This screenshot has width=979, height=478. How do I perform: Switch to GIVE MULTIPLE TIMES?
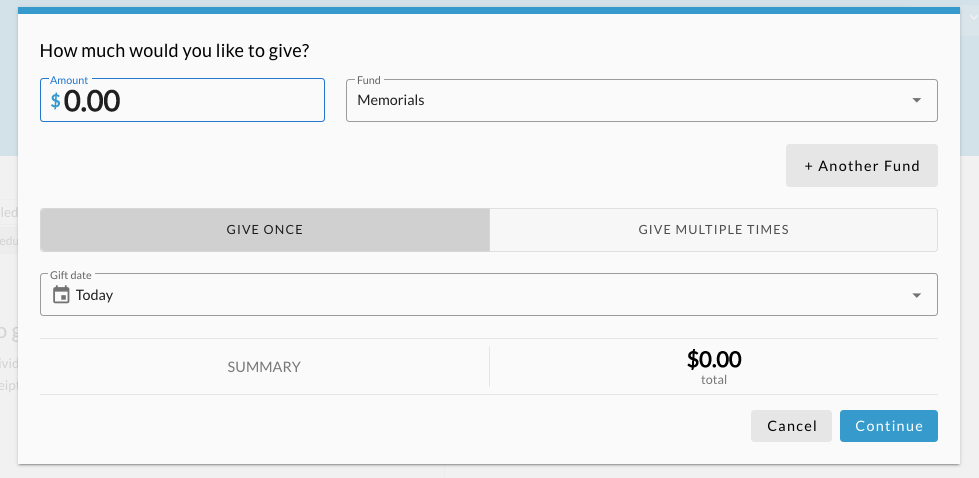tap(714, 230)
